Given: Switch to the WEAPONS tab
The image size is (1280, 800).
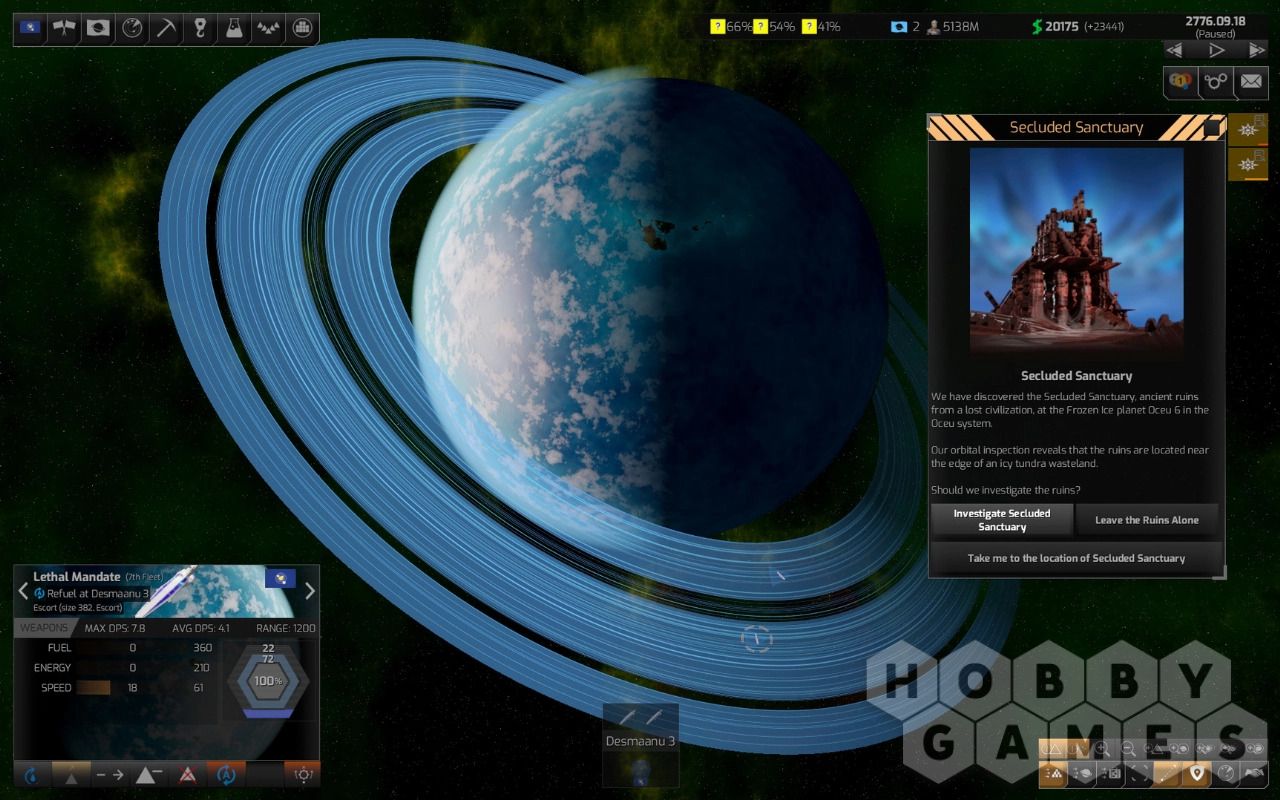Looking at the screenshot, I should (44, 628).
